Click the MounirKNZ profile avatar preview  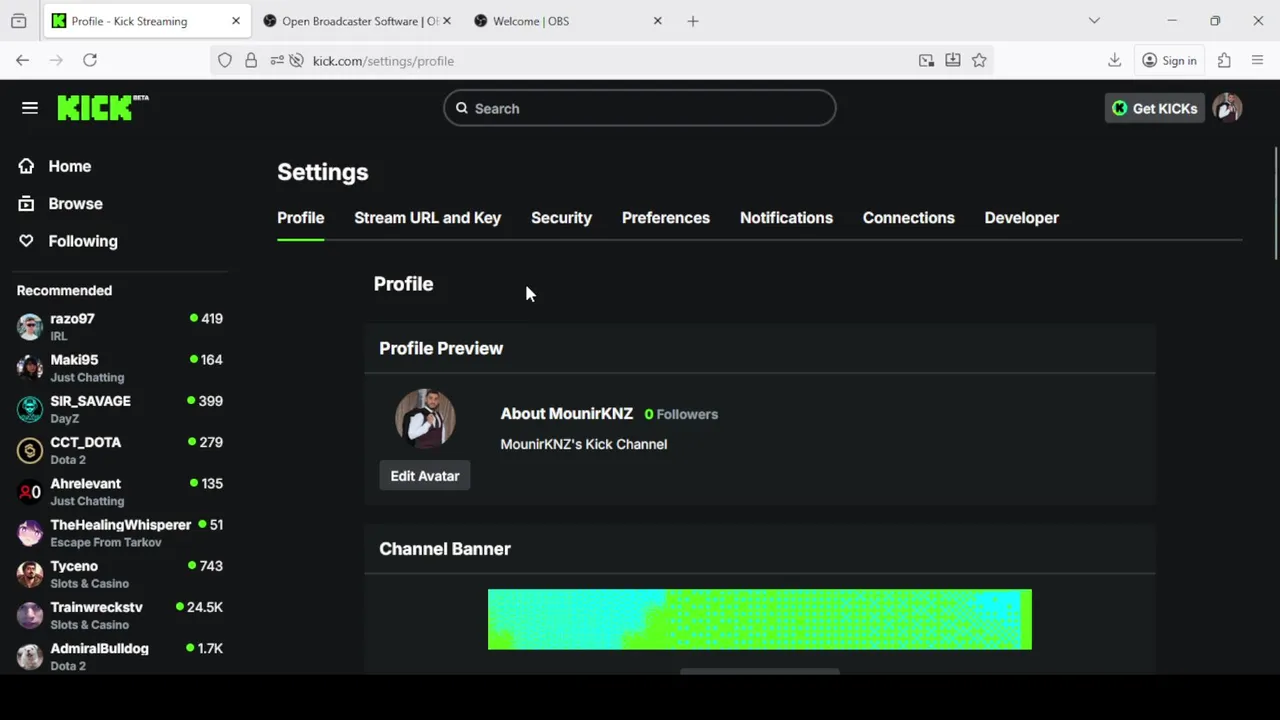(425, 418)
